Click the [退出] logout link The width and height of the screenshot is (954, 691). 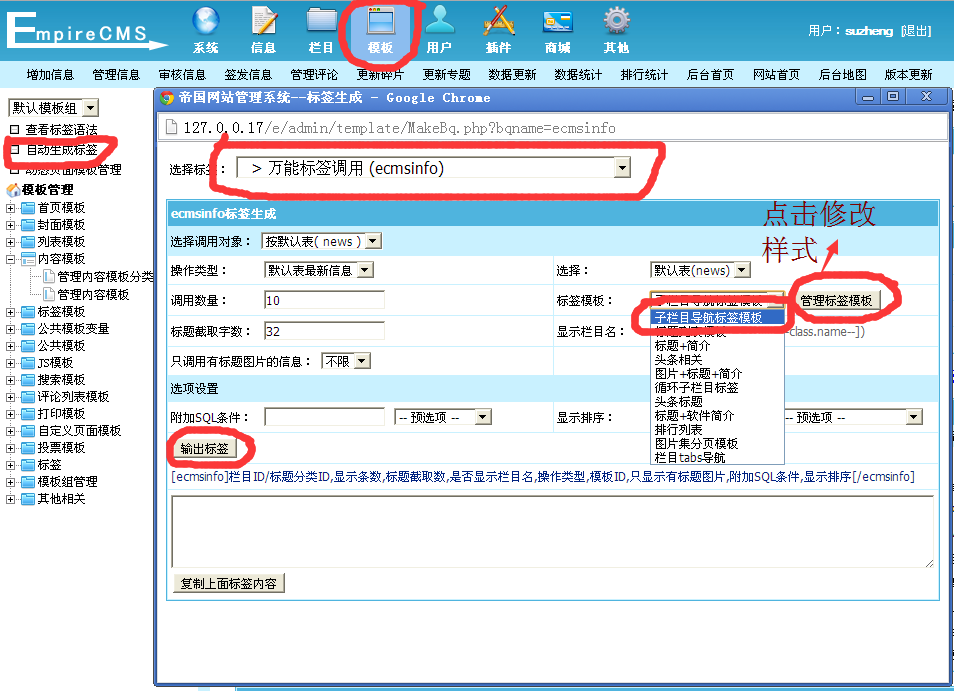[916, 31]
